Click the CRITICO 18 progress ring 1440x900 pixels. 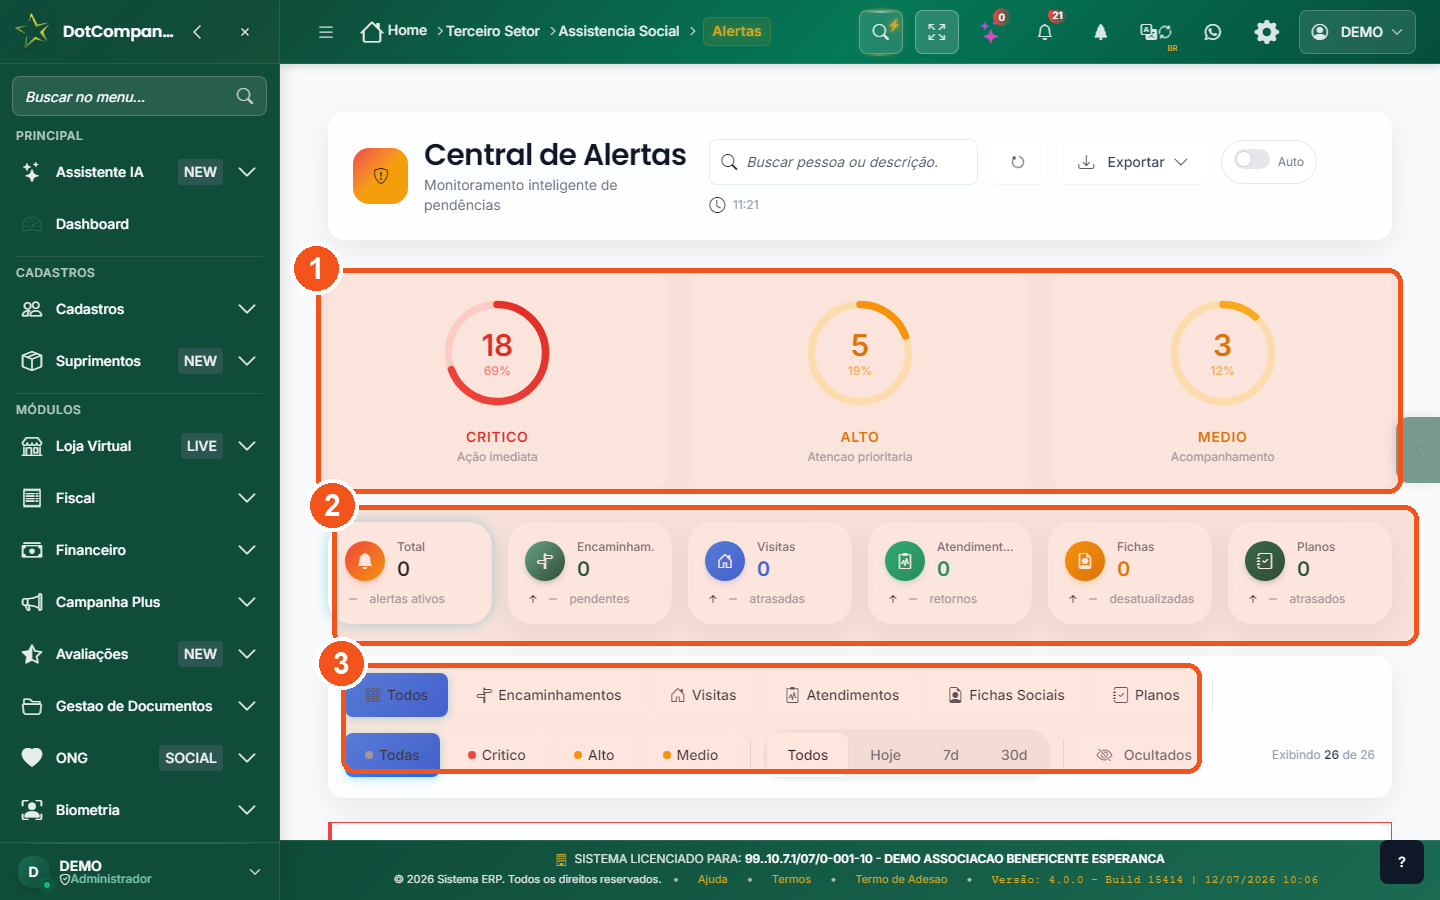(497, 353)
